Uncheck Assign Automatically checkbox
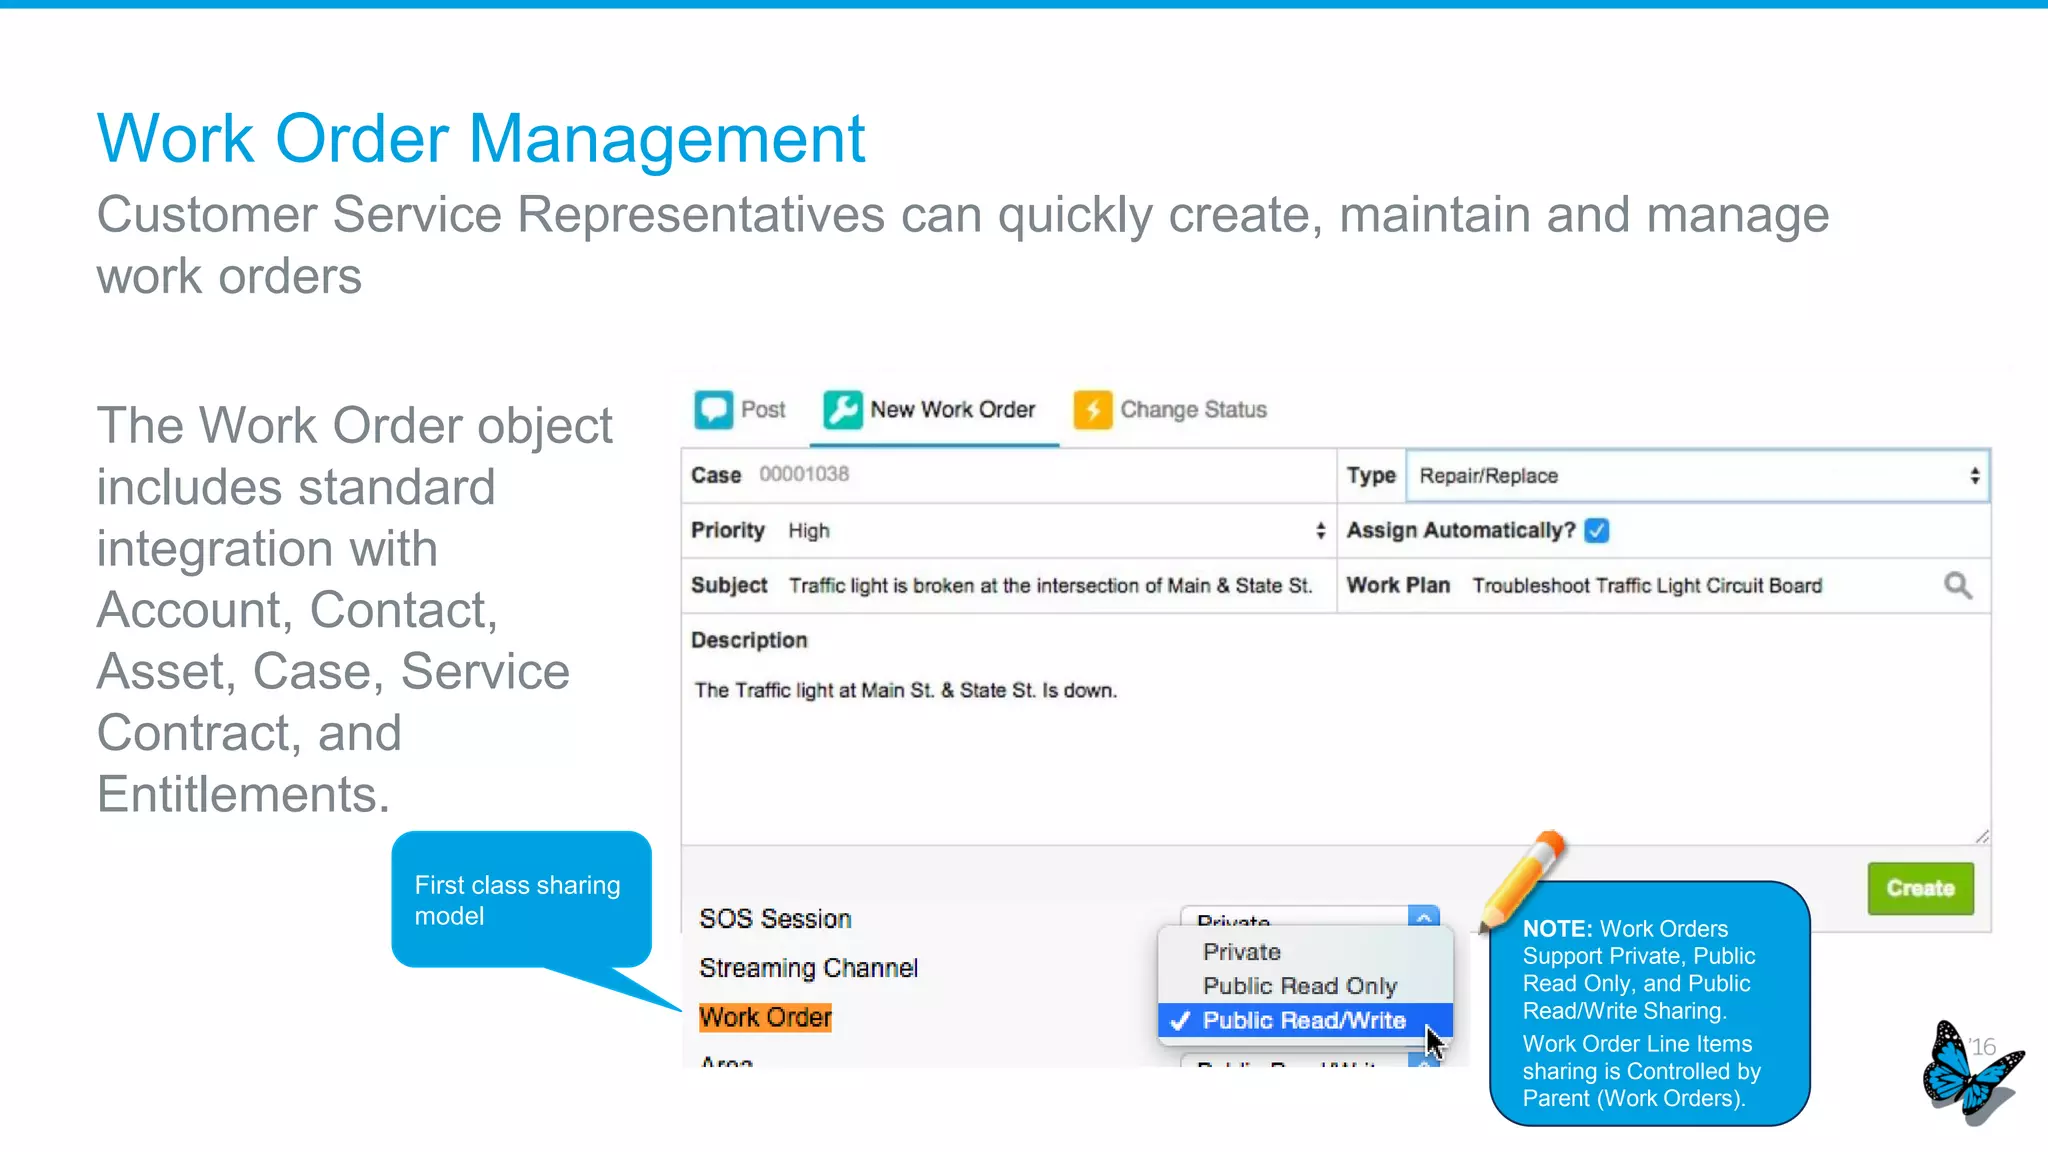This screenshot has width=2048, height=1152. [x=1597, y=530]
